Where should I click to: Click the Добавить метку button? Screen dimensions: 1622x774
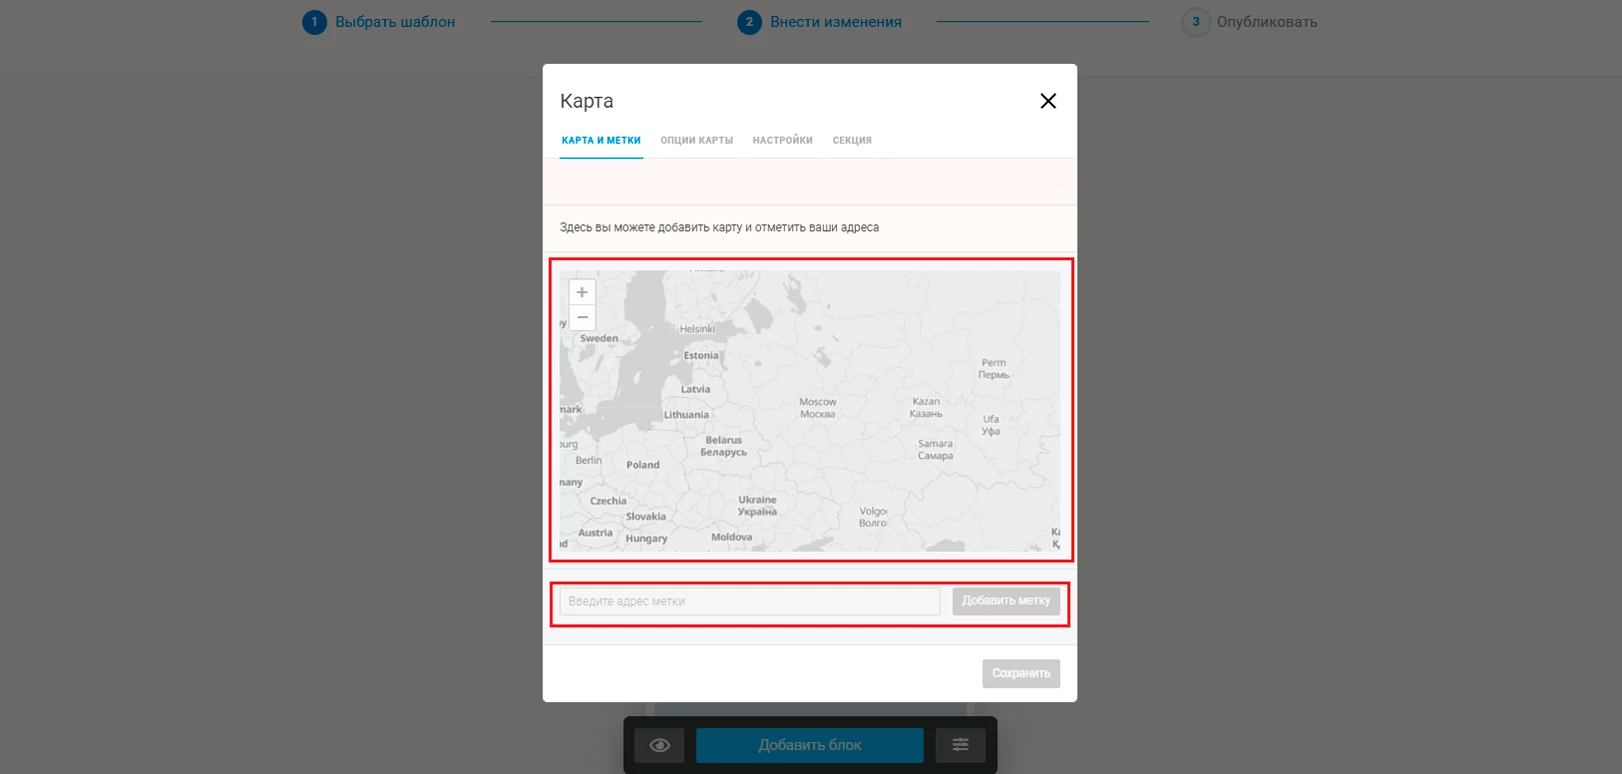1006,601
